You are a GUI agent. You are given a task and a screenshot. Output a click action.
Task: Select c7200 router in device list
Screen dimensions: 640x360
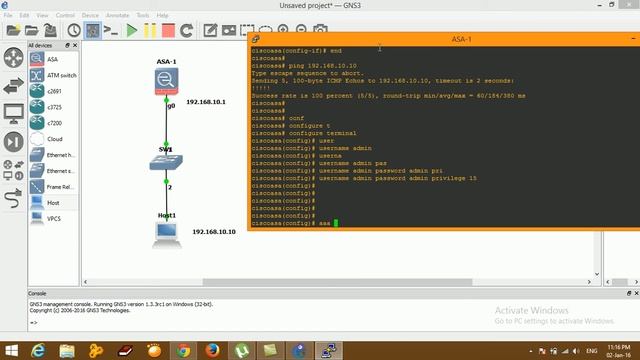[53, 123]
